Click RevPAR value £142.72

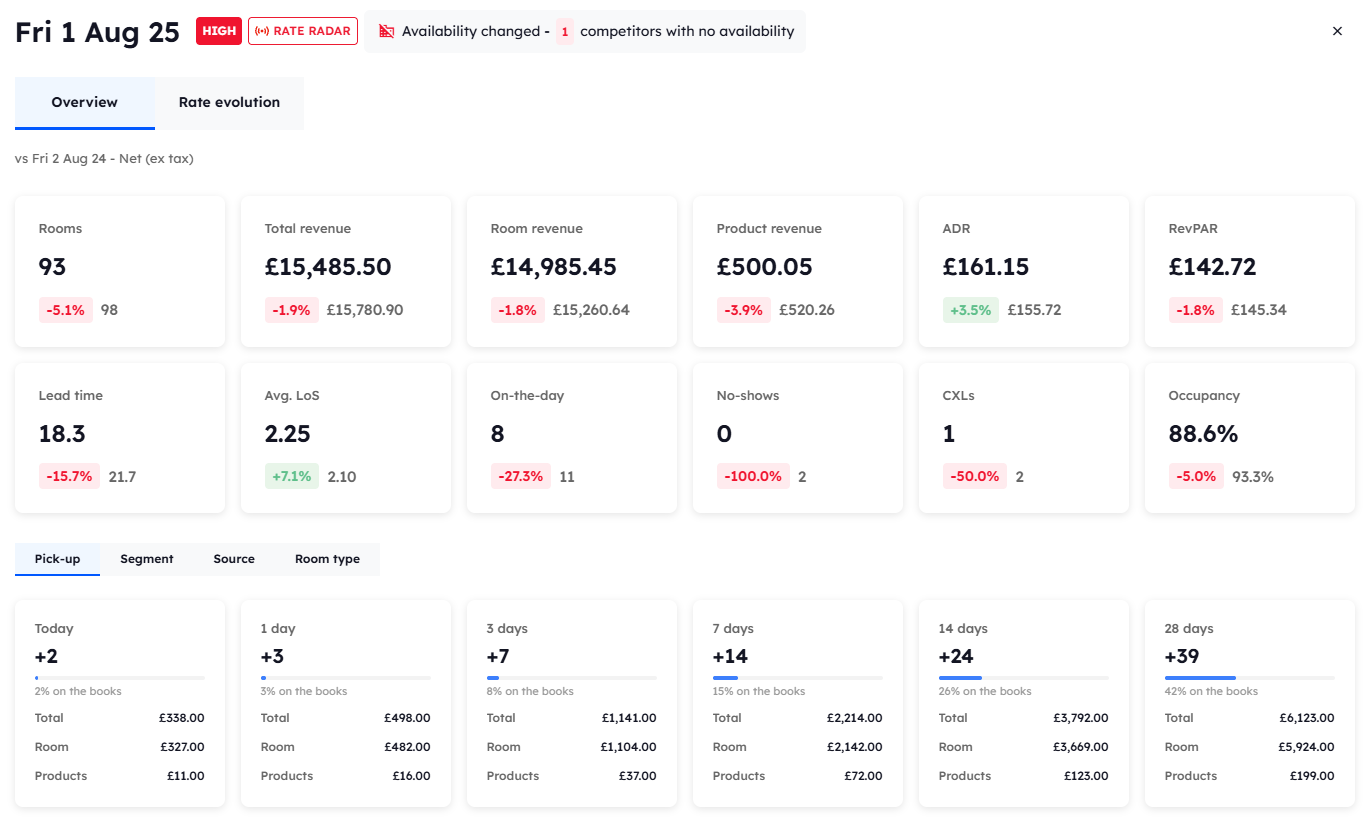point(1213,267)
